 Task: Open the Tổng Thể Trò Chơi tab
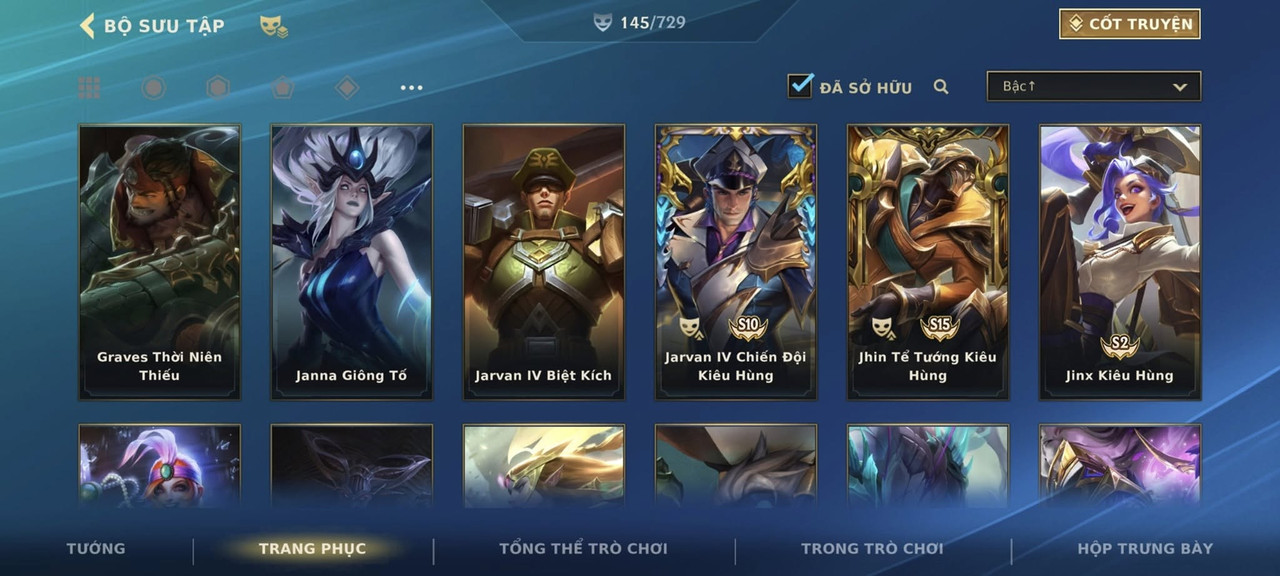[583, 548]
